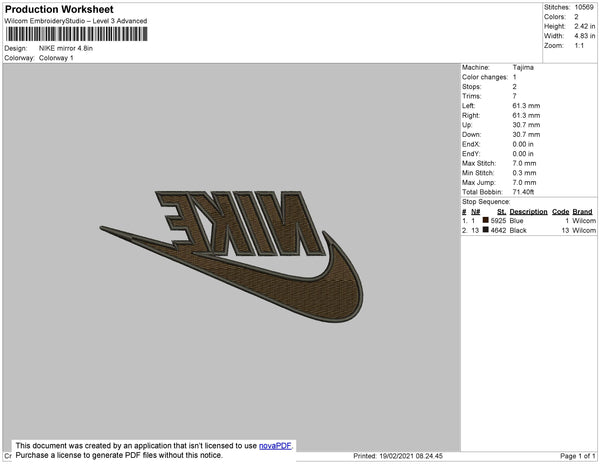Click the barcode under the worksheet title
The height and width of the screenshot is (464, 600).
coord(77,34)
